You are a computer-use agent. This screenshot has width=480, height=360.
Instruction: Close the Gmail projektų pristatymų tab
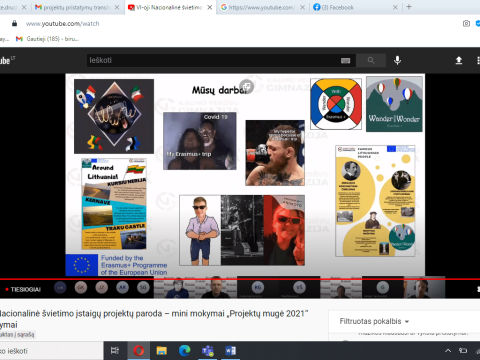[117, 7]
